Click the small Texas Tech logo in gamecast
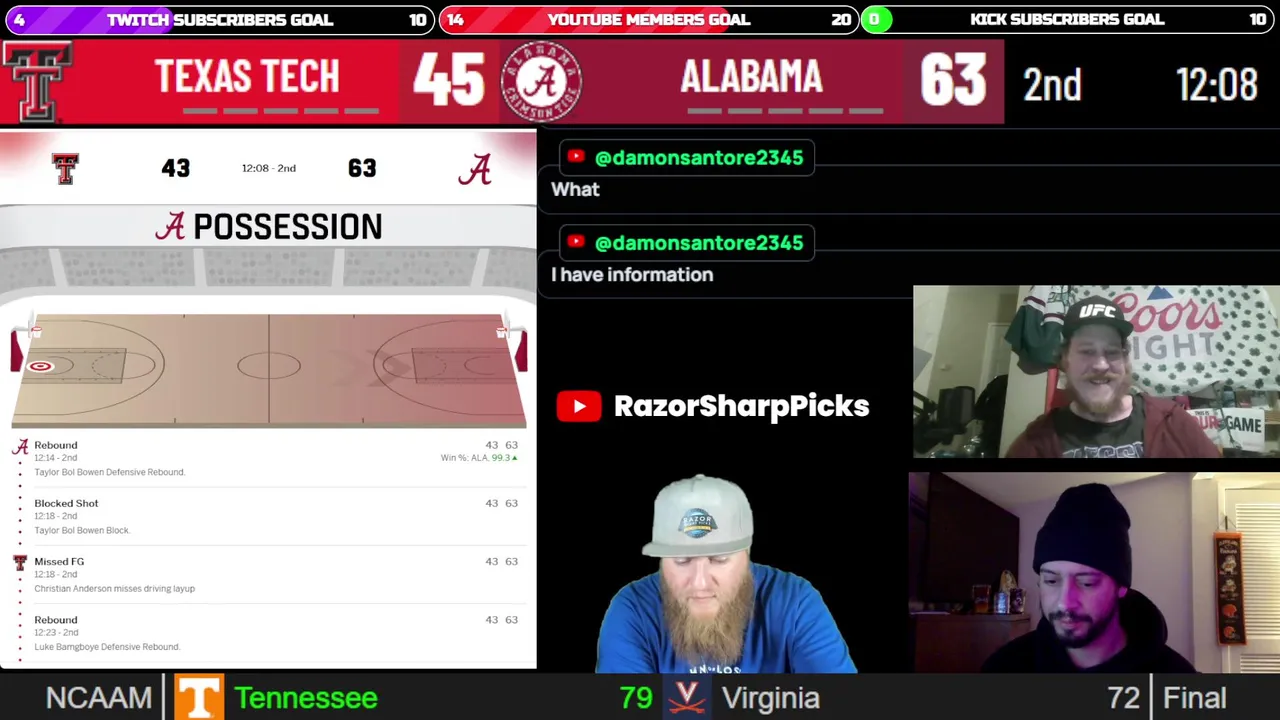This screenshot has width=1280, height=720. coord(65,168)
